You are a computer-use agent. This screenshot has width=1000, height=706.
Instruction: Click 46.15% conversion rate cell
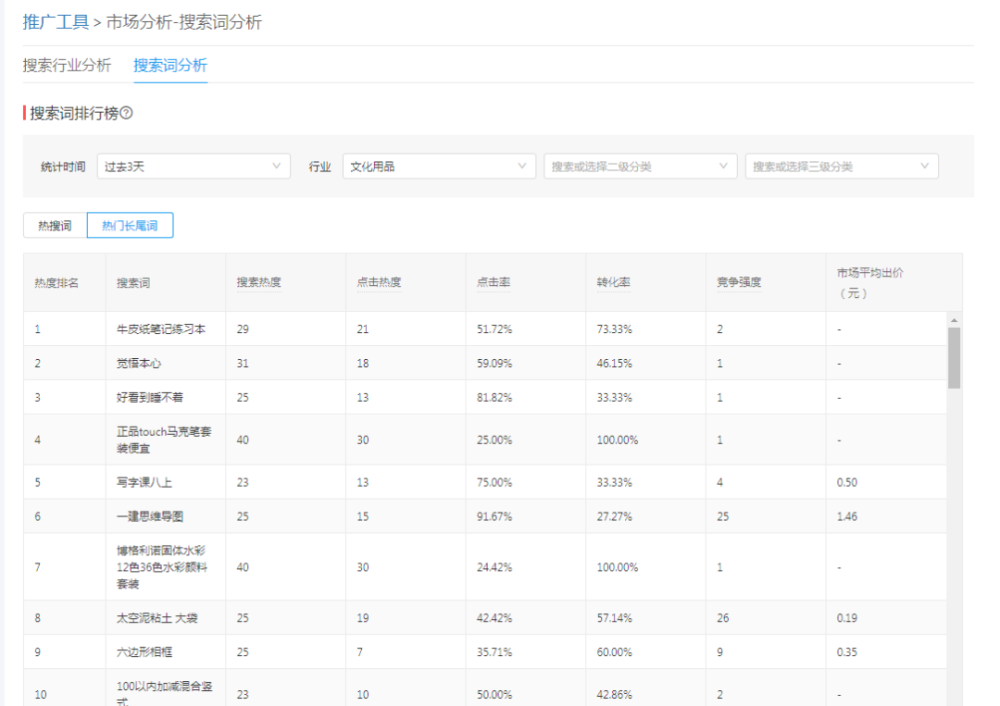pyautogui.click(x=614, y=364)
